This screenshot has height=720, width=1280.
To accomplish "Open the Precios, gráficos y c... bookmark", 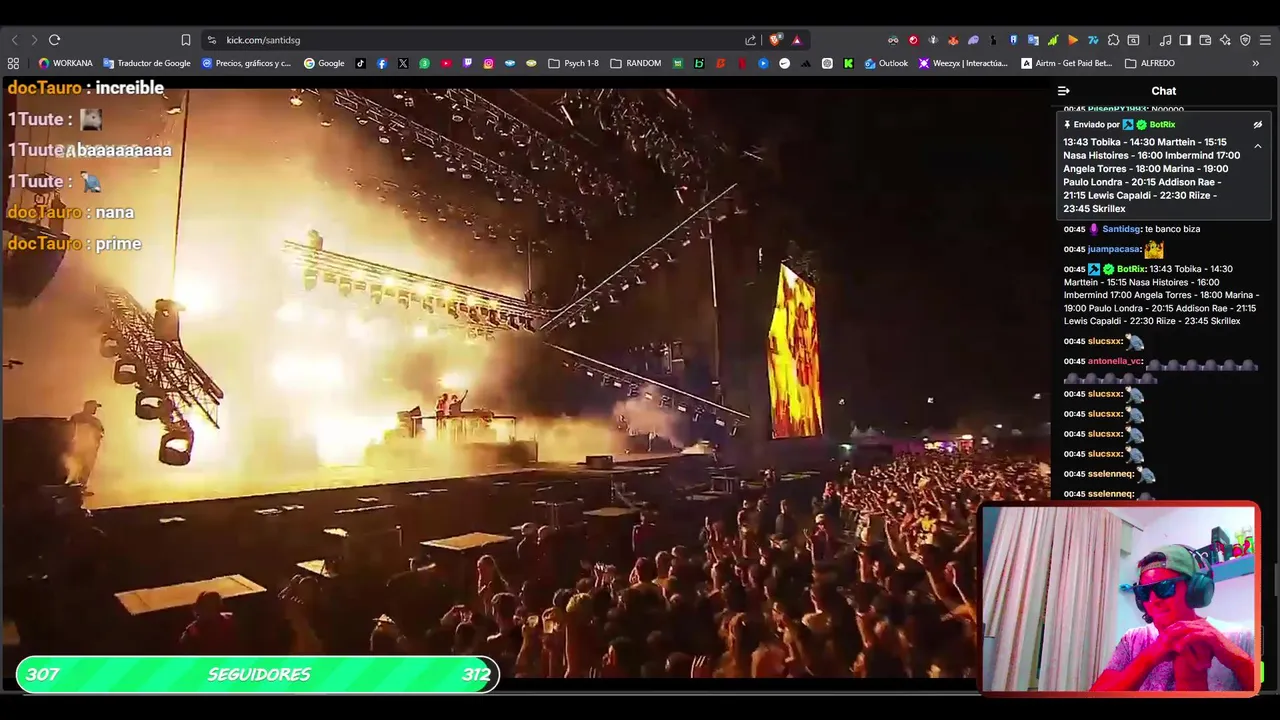I will click(247, 63).
